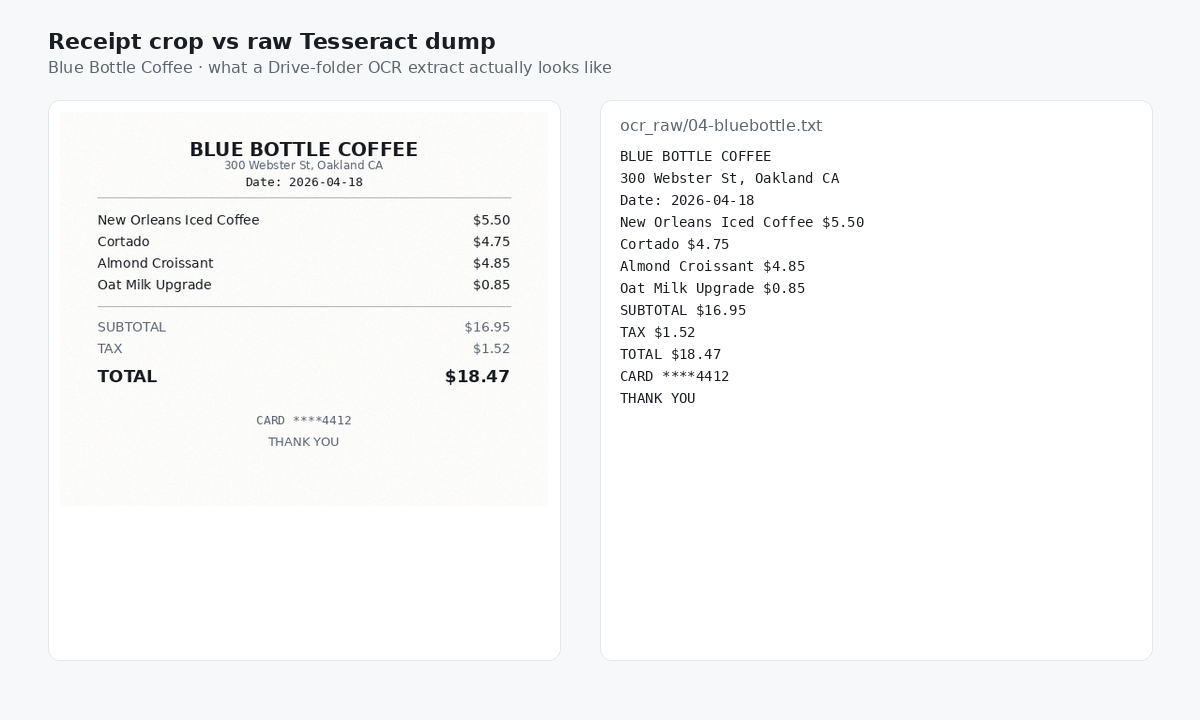Click 'New Orleans Iced Coffee' item on receipt
The width and height of the screenshot is (1200, 720).
178,220
